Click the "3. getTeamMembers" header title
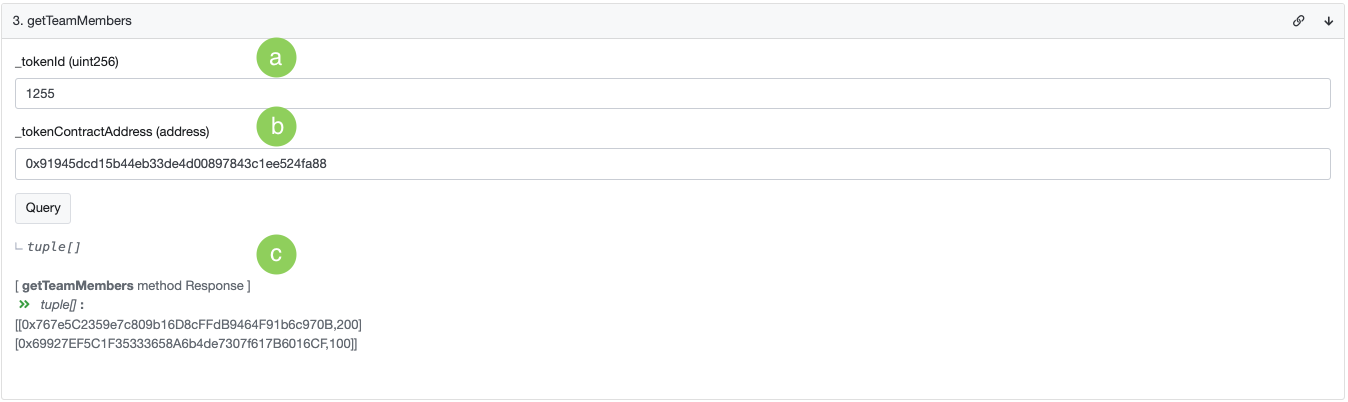Viewport: 1348px width, 402px height. pyautogui.click(x=72, y=20)
